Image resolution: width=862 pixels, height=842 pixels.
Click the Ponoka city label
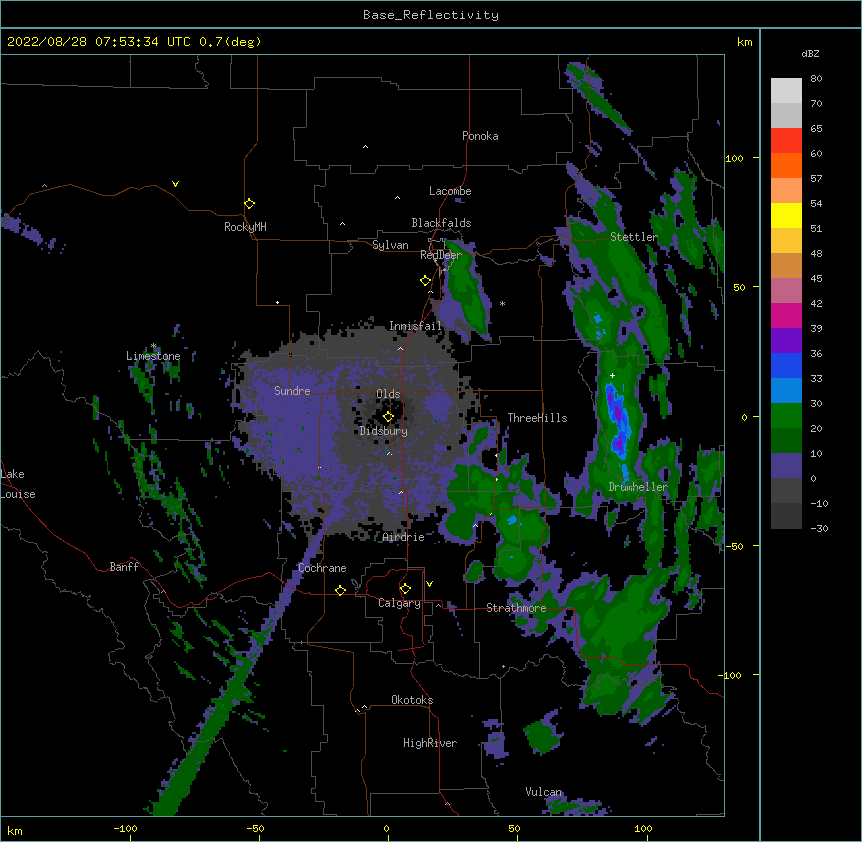point(480,136)
